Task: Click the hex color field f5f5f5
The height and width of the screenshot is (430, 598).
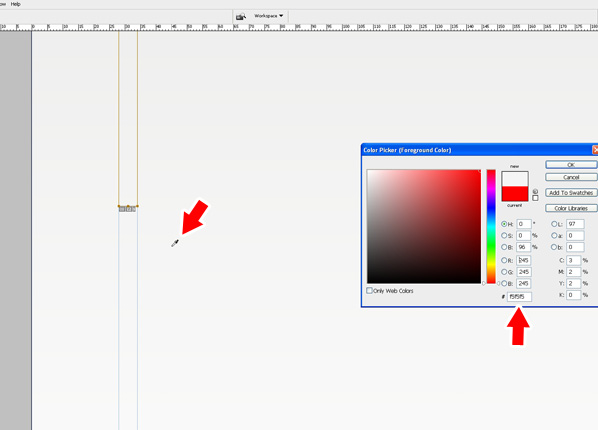Action: (519, 296)
